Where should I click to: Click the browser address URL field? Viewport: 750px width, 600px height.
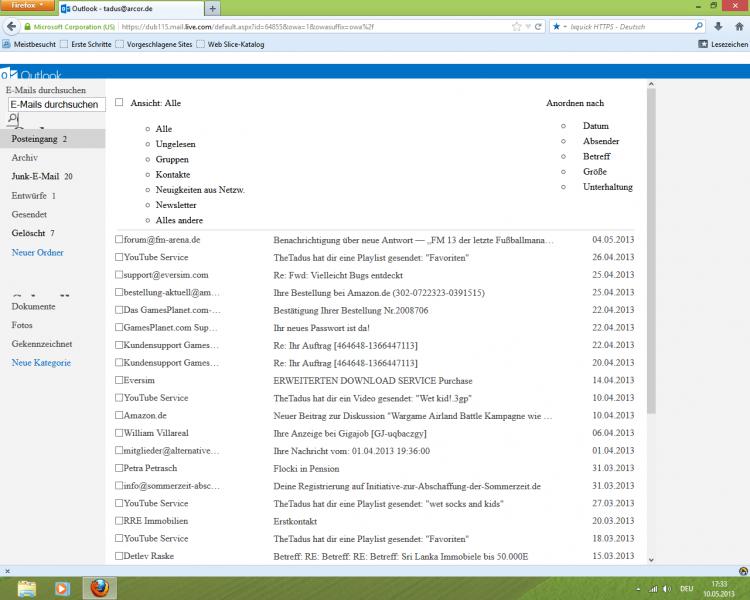tap(313, 27)
